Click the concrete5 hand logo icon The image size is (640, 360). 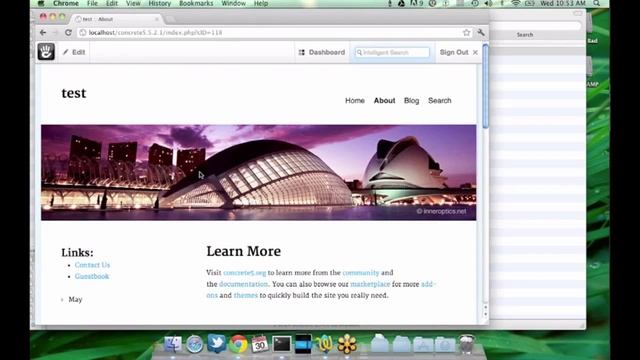point(46,52)
